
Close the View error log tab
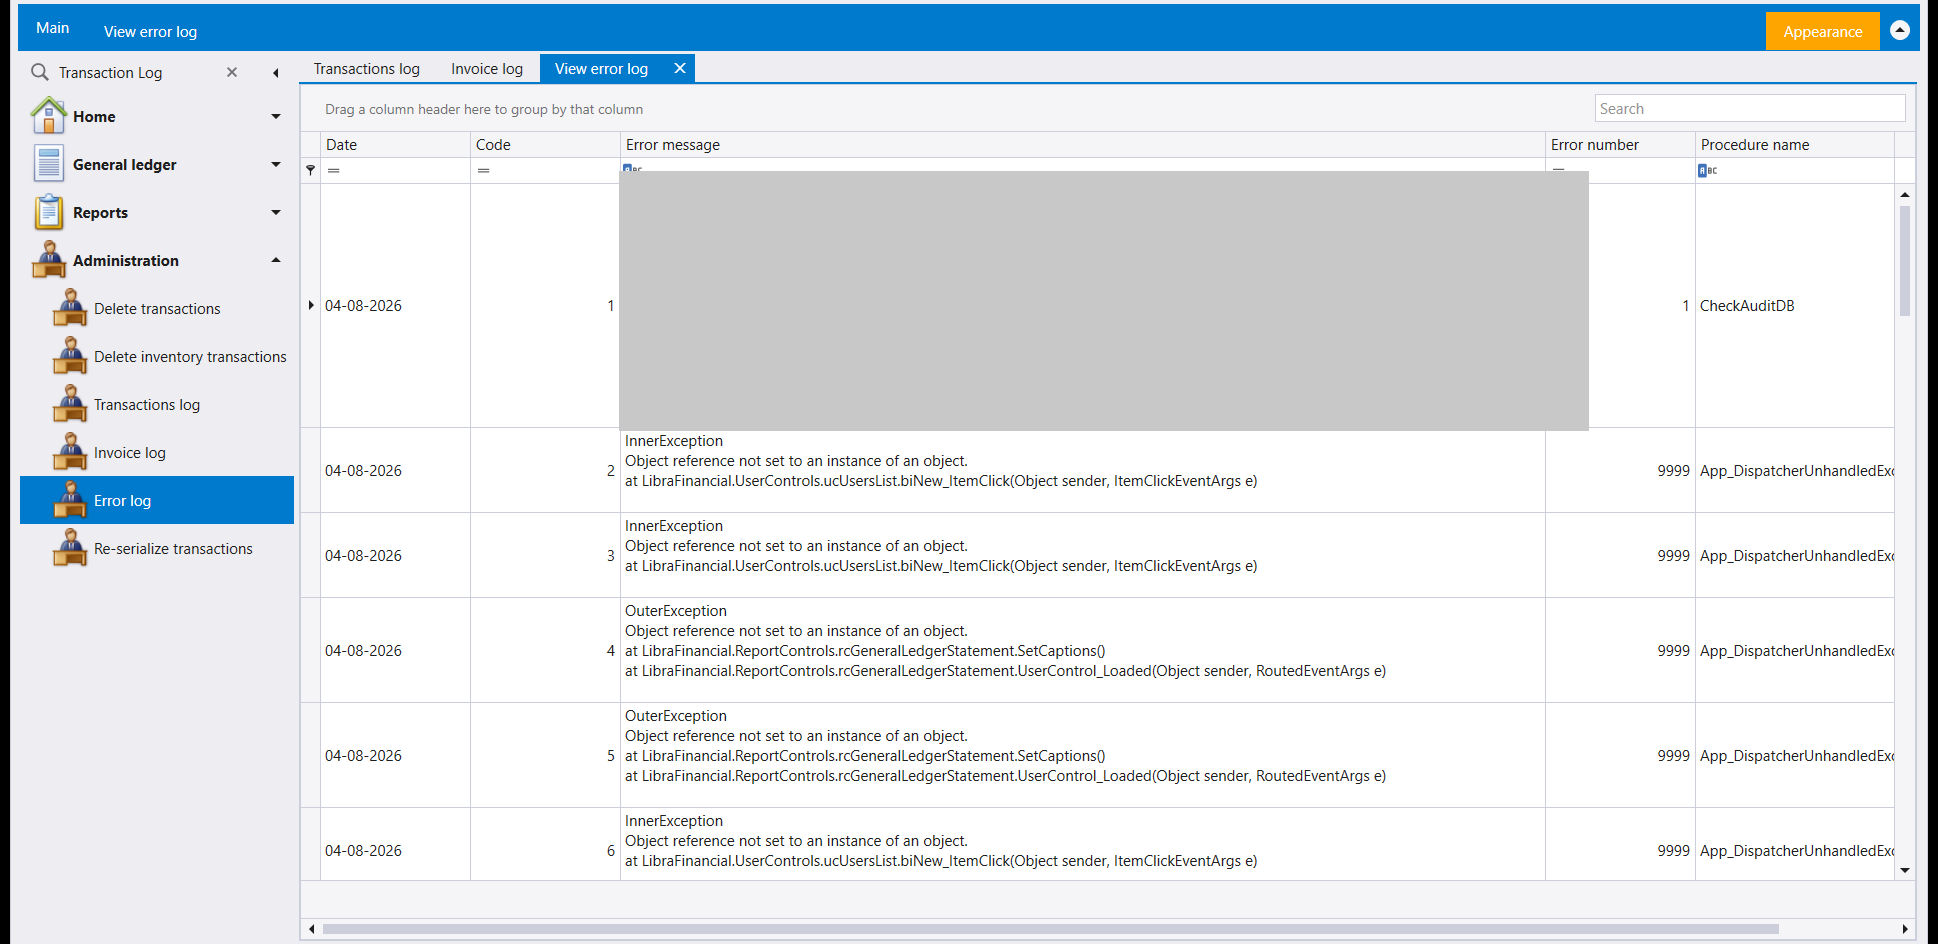[x=680, y=68]
